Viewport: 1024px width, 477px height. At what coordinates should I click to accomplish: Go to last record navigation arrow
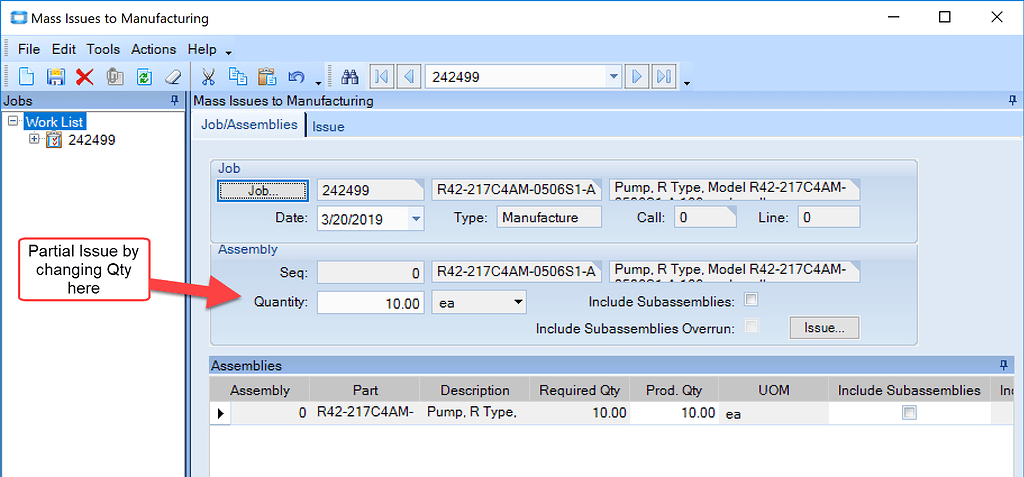coord(664,77)
